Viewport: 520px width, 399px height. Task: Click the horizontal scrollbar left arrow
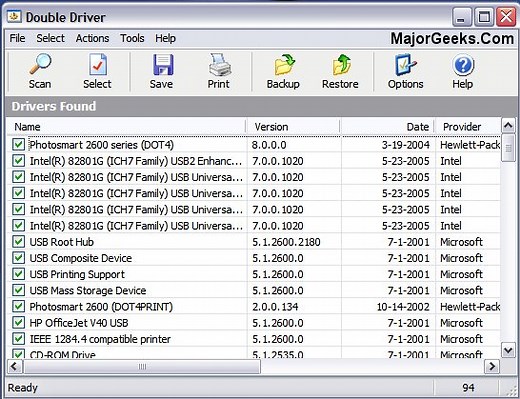point(14,367)
